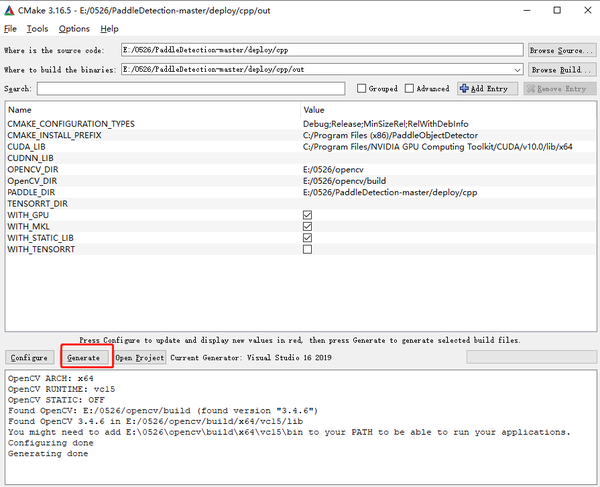Click the PADDLE_DIR value E:/0526/PaddleDetection-master/deploy/cpp
Screen dimensions: 600x487
point(390,192)
